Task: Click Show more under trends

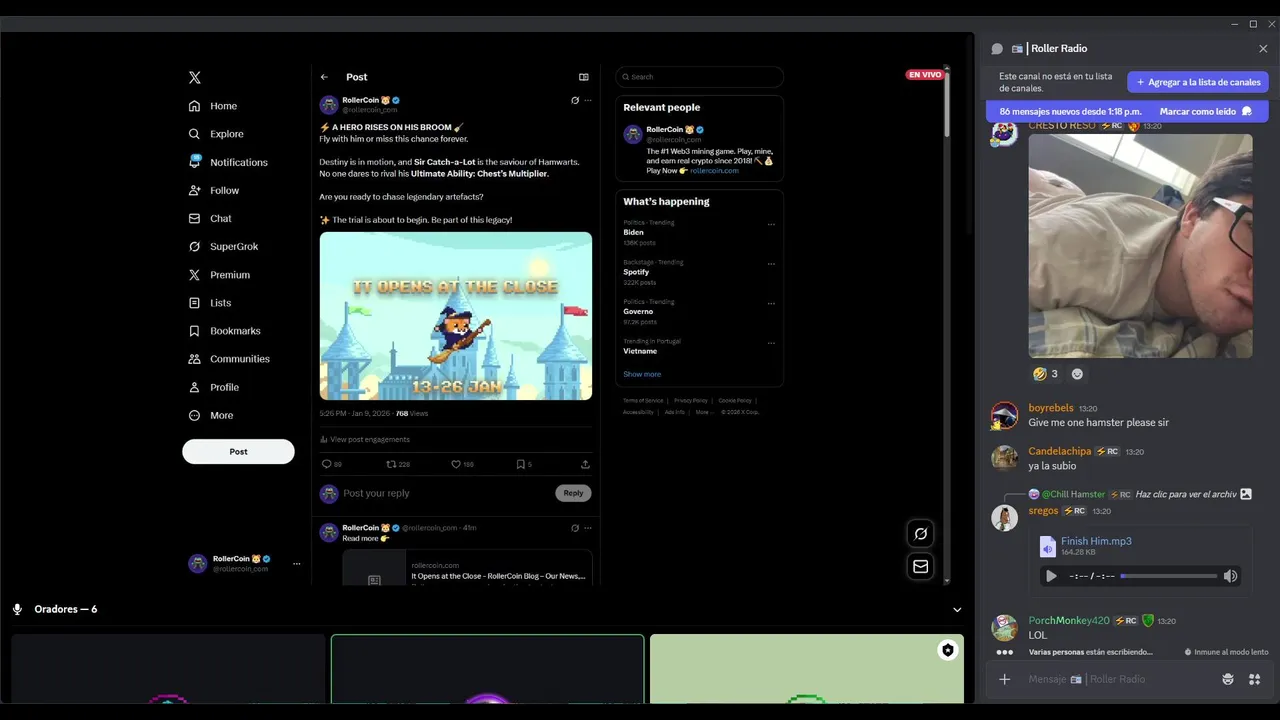Action: click(642, 374)
